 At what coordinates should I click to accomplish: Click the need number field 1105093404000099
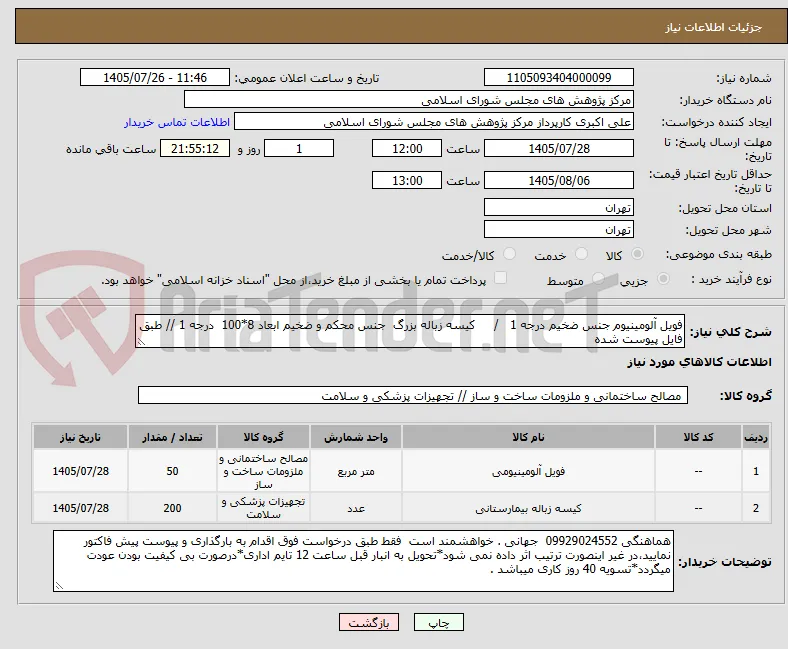559,77
